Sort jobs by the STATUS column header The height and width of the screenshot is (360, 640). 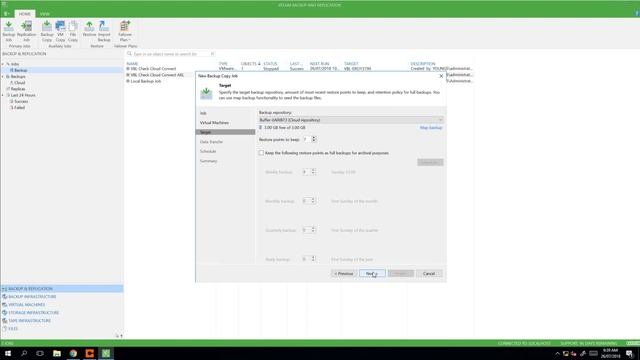click(x=270, y=64)
